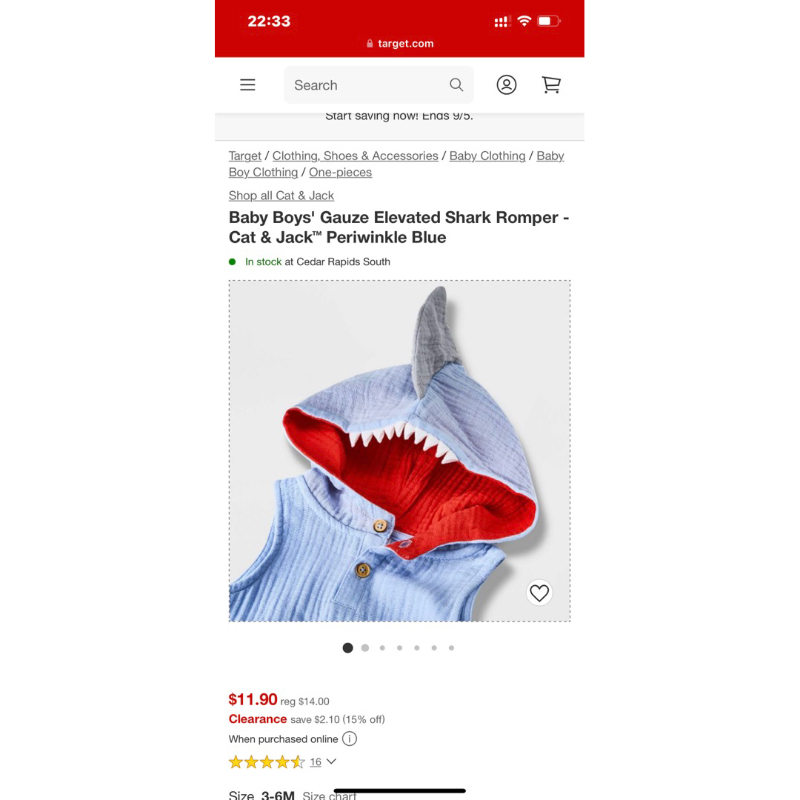Navigate to Baby Clothing breadcrumb

tap(487, 156)
